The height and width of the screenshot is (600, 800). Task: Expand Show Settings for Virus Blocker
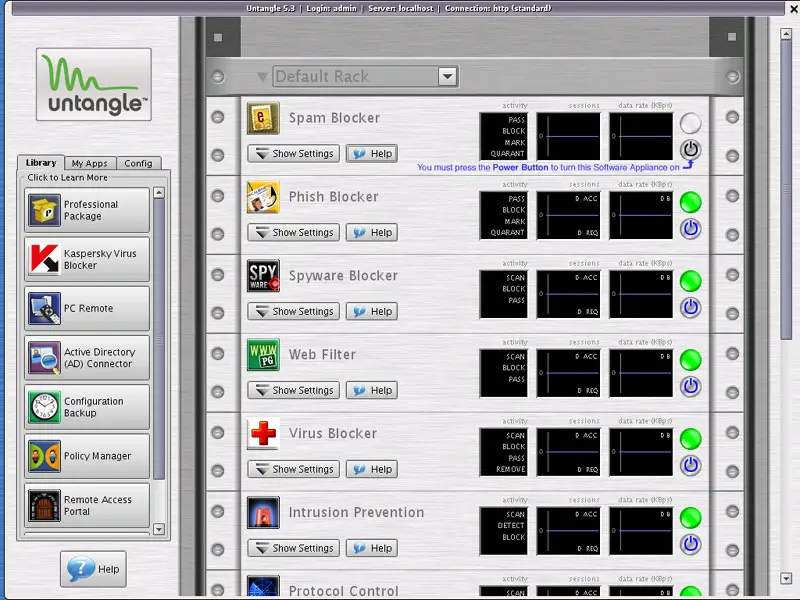click(x=292, y=469)
